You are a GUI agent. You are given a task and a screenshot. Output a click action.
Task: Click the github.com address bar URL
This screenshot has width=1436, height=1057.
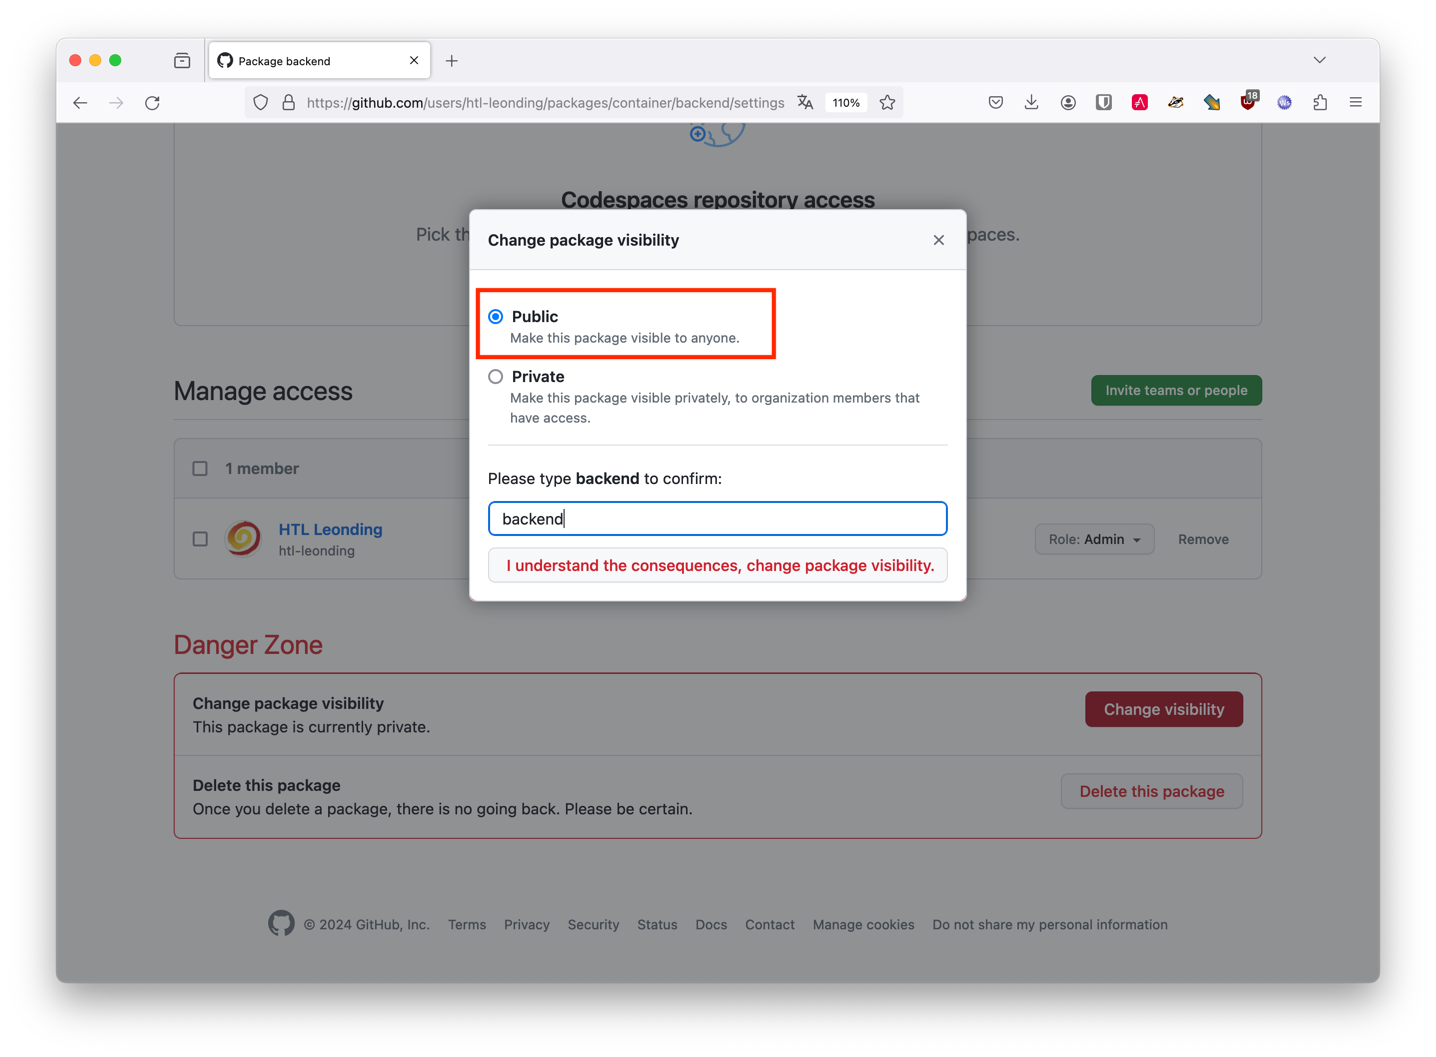tap(545, 102)
